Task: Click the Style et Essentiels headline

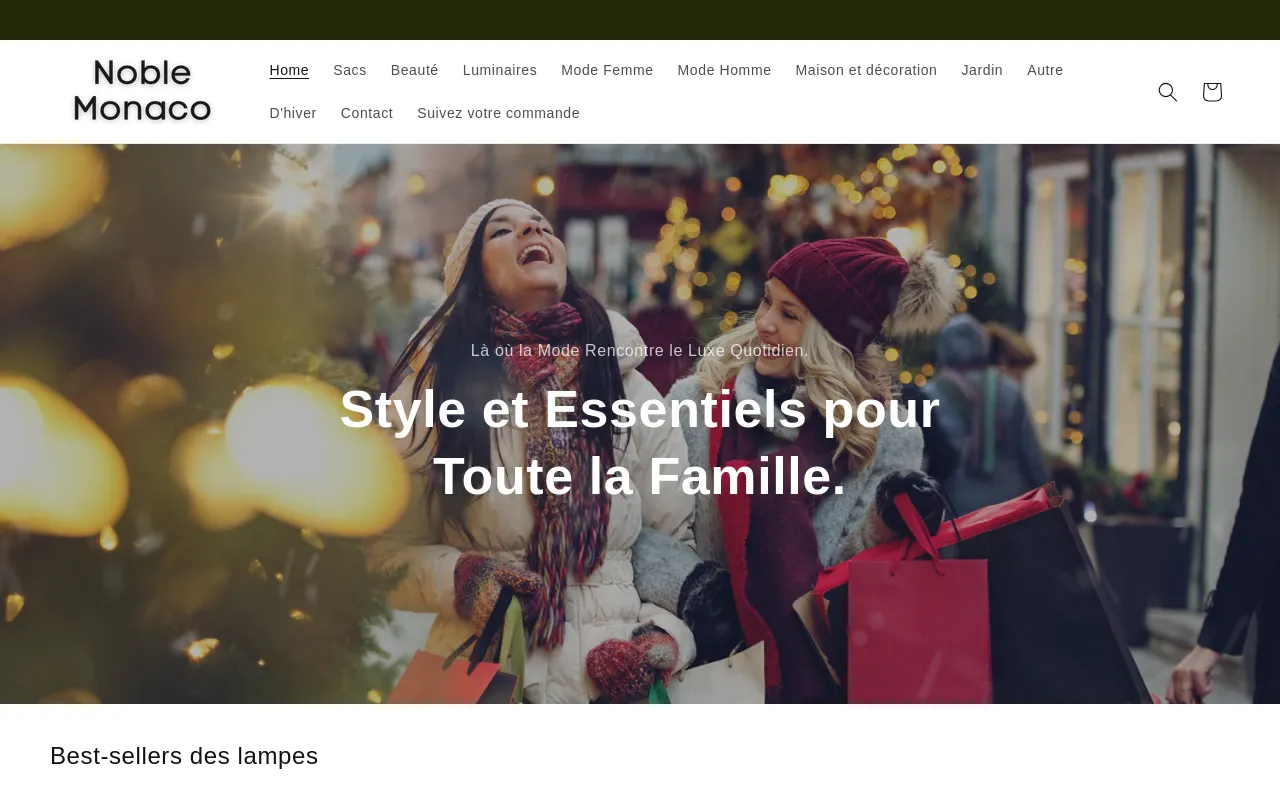Action: 640,442
